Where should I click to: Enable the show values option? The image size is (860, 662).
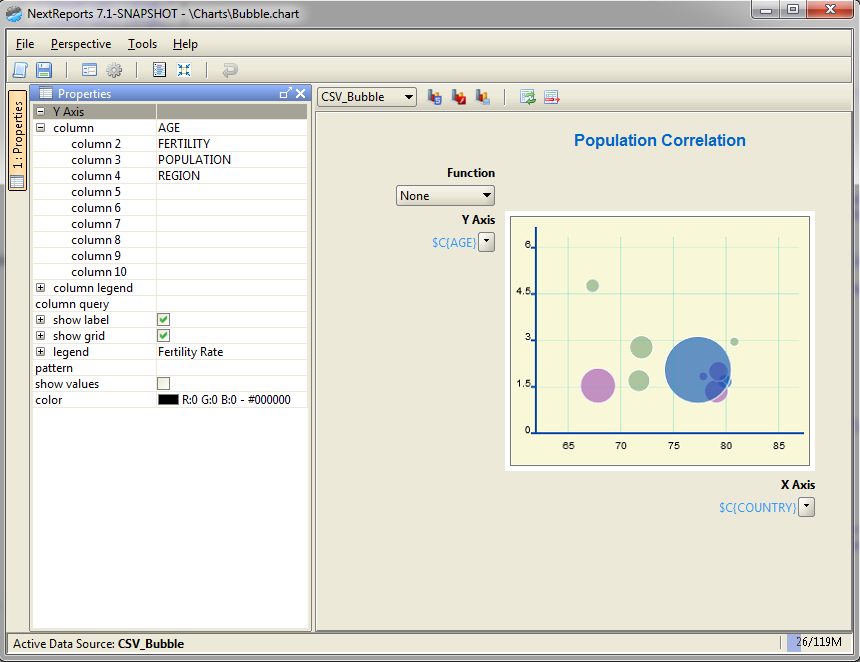[163, 383]
